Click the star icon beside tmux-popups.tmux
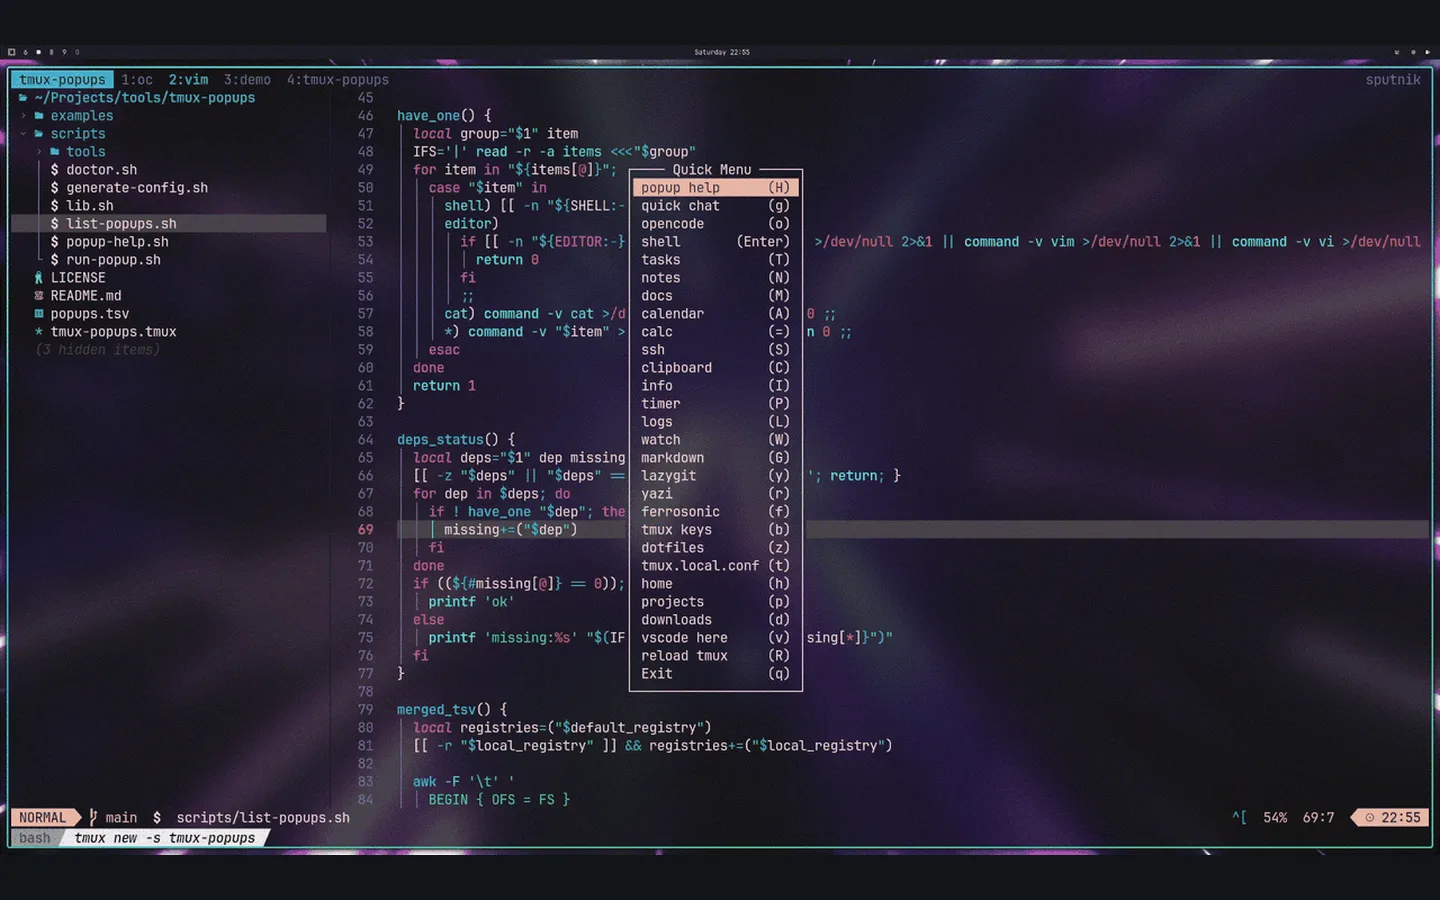This screenshot has height=900, width=1440. (39, 332)
